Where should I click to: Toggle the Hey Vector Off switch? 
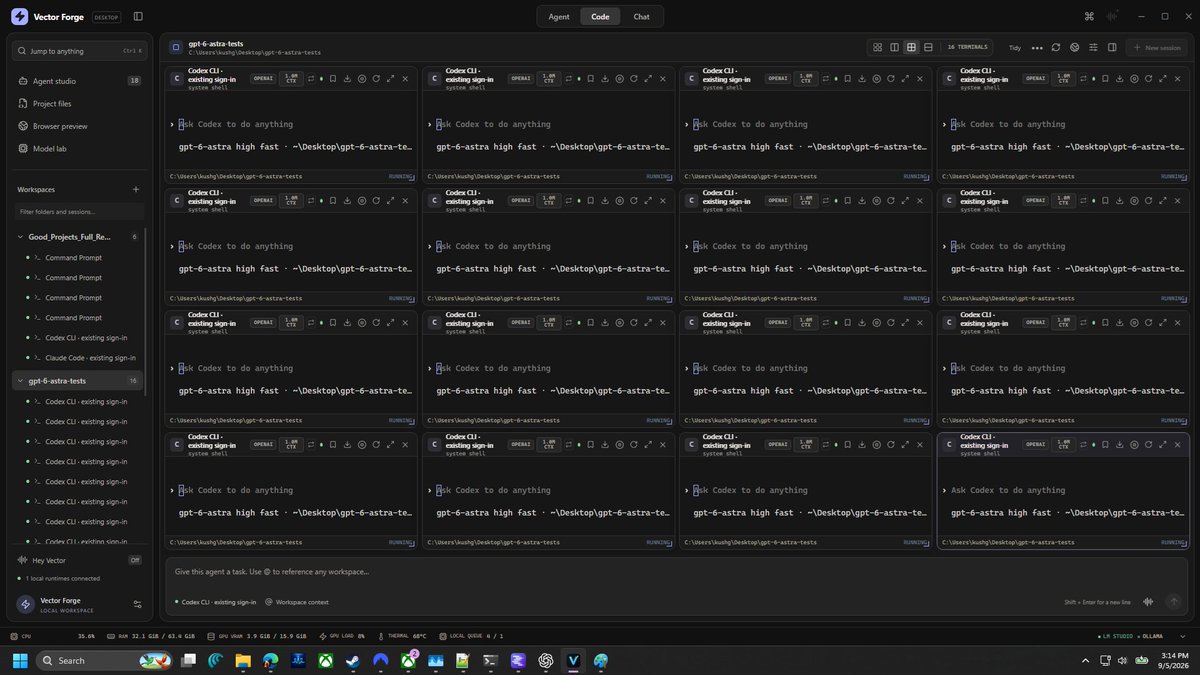(x=135, y=560)
